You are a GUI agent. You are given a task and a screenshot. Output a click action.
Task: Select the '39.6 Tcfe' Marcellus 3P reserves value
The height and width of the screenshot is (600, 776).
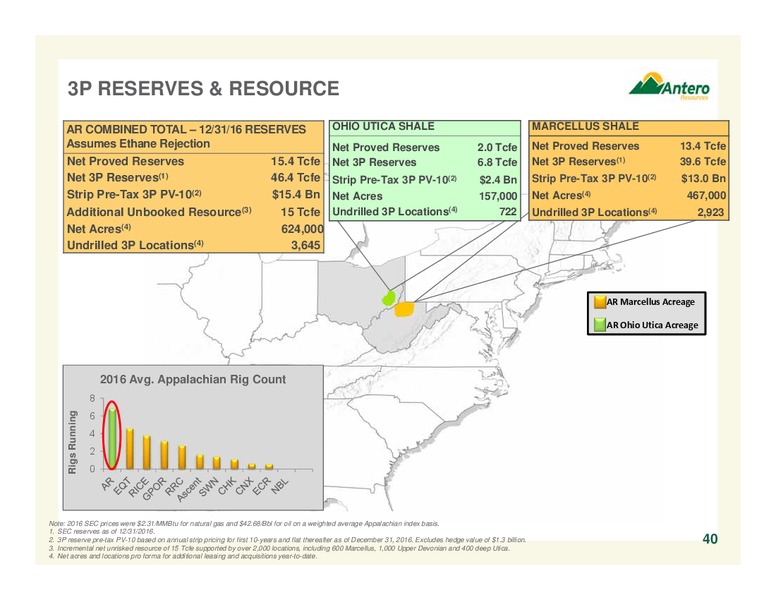point(703,161)
